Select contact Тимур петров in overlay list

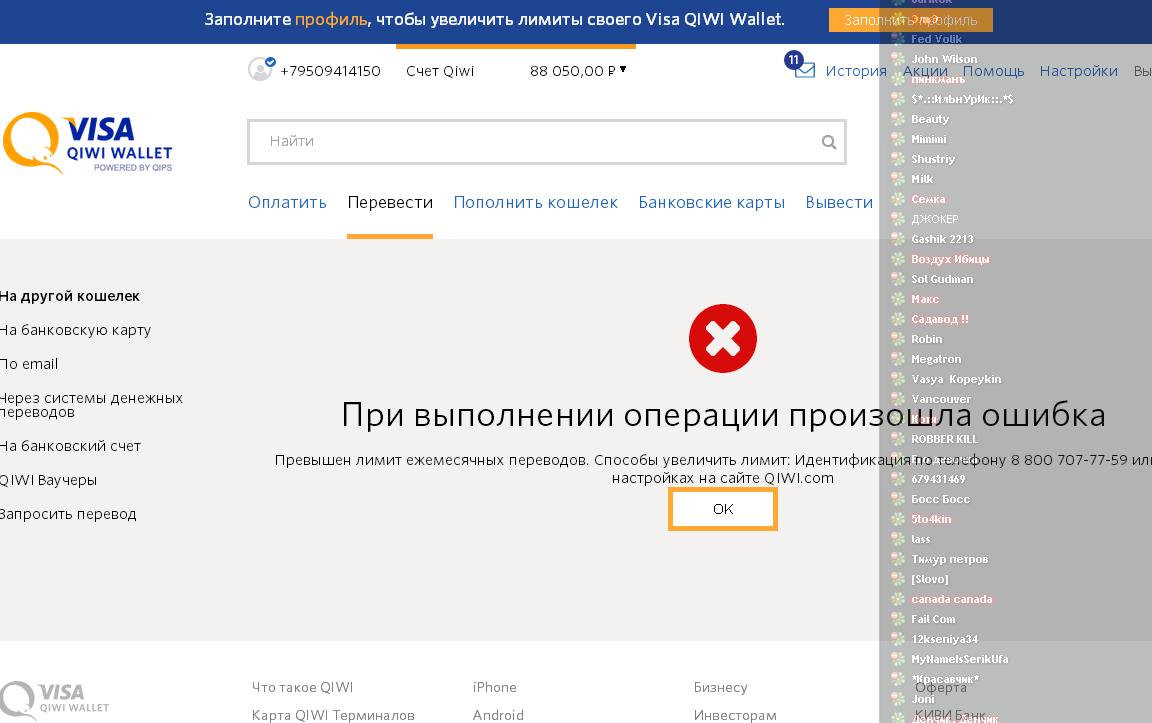point(949,559)
